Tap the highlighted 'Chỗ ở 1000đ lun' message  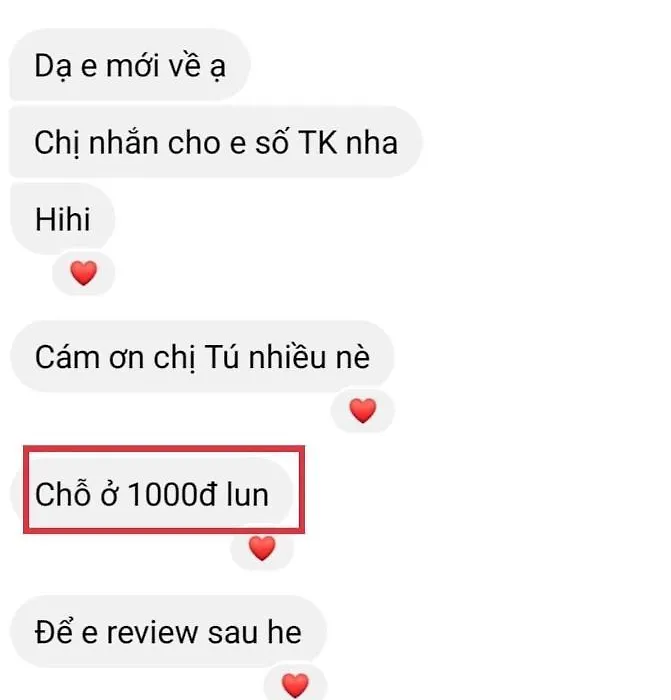point(152,494)
